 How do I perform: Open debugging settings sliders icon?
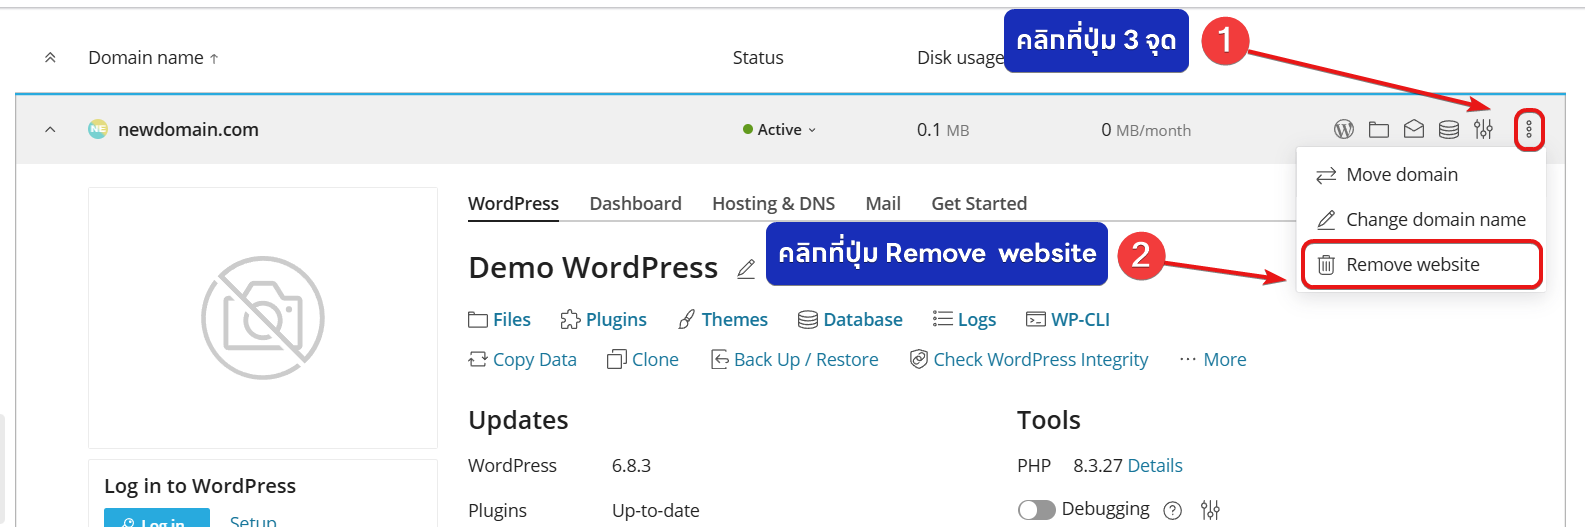[x=1210, y=510]
